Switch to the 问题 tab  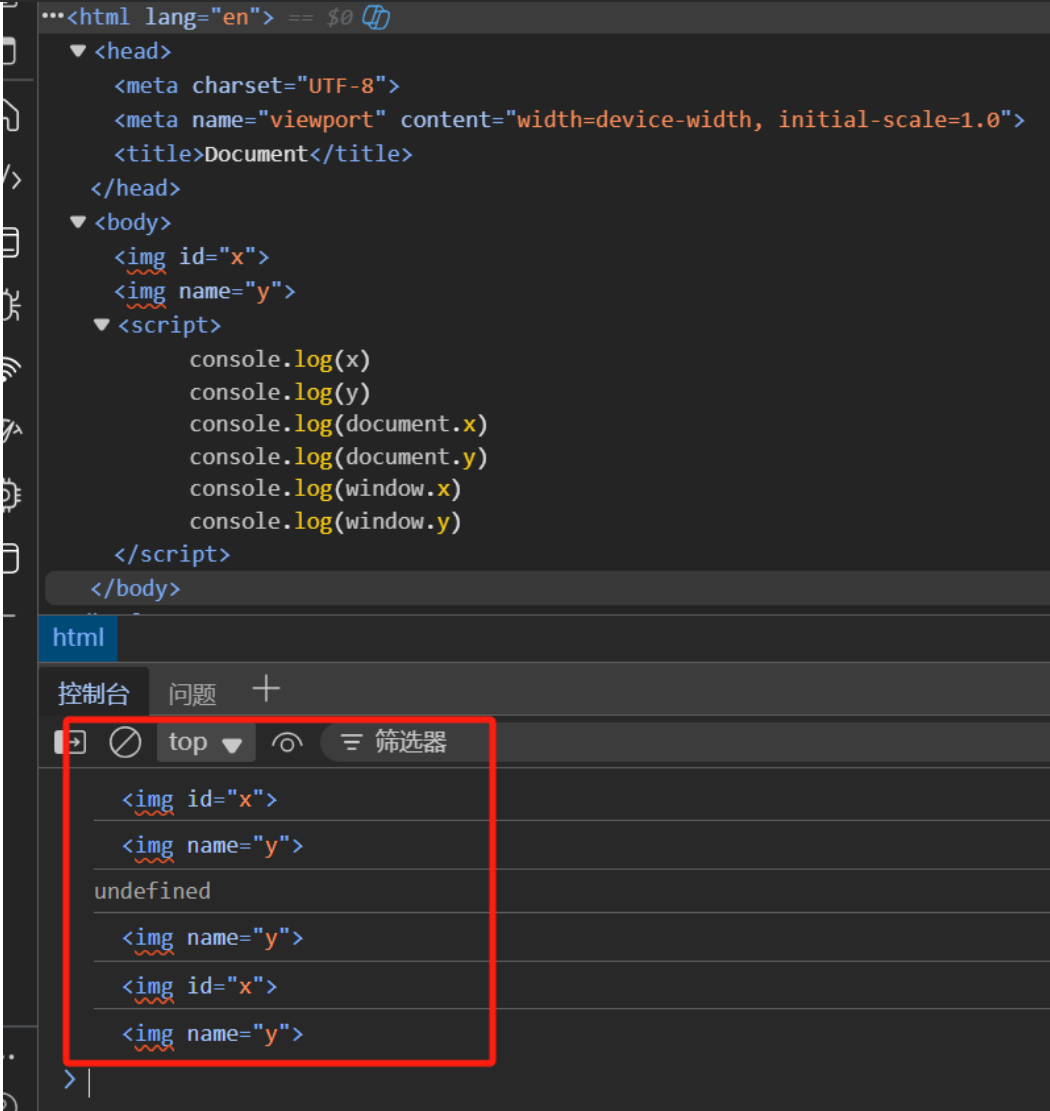point(192,693)
